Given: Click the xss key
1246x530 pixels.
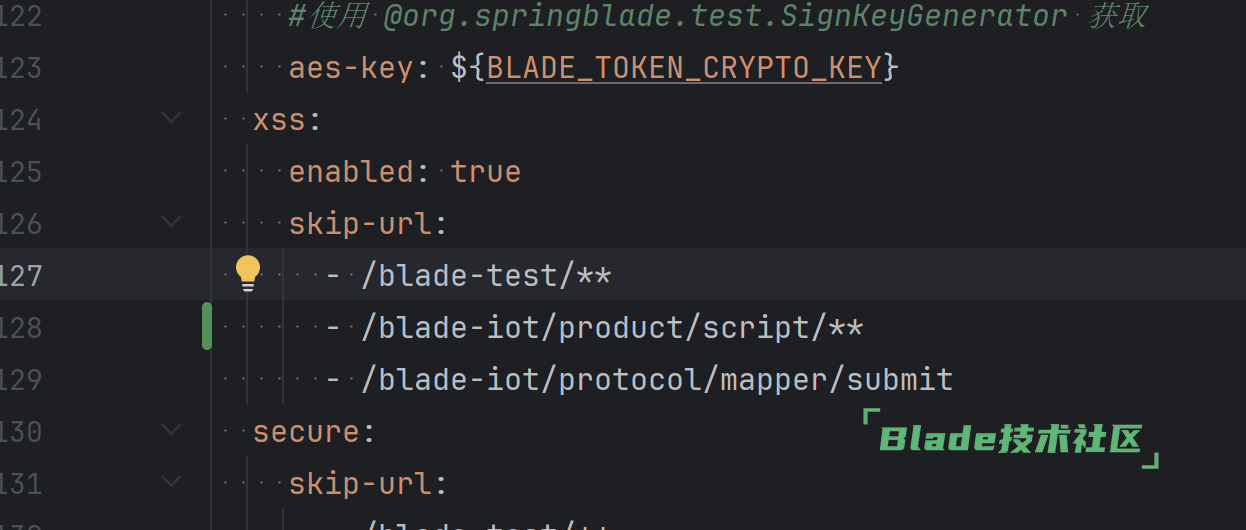Looking at the screenshot, I should click(x=279, y=120).
